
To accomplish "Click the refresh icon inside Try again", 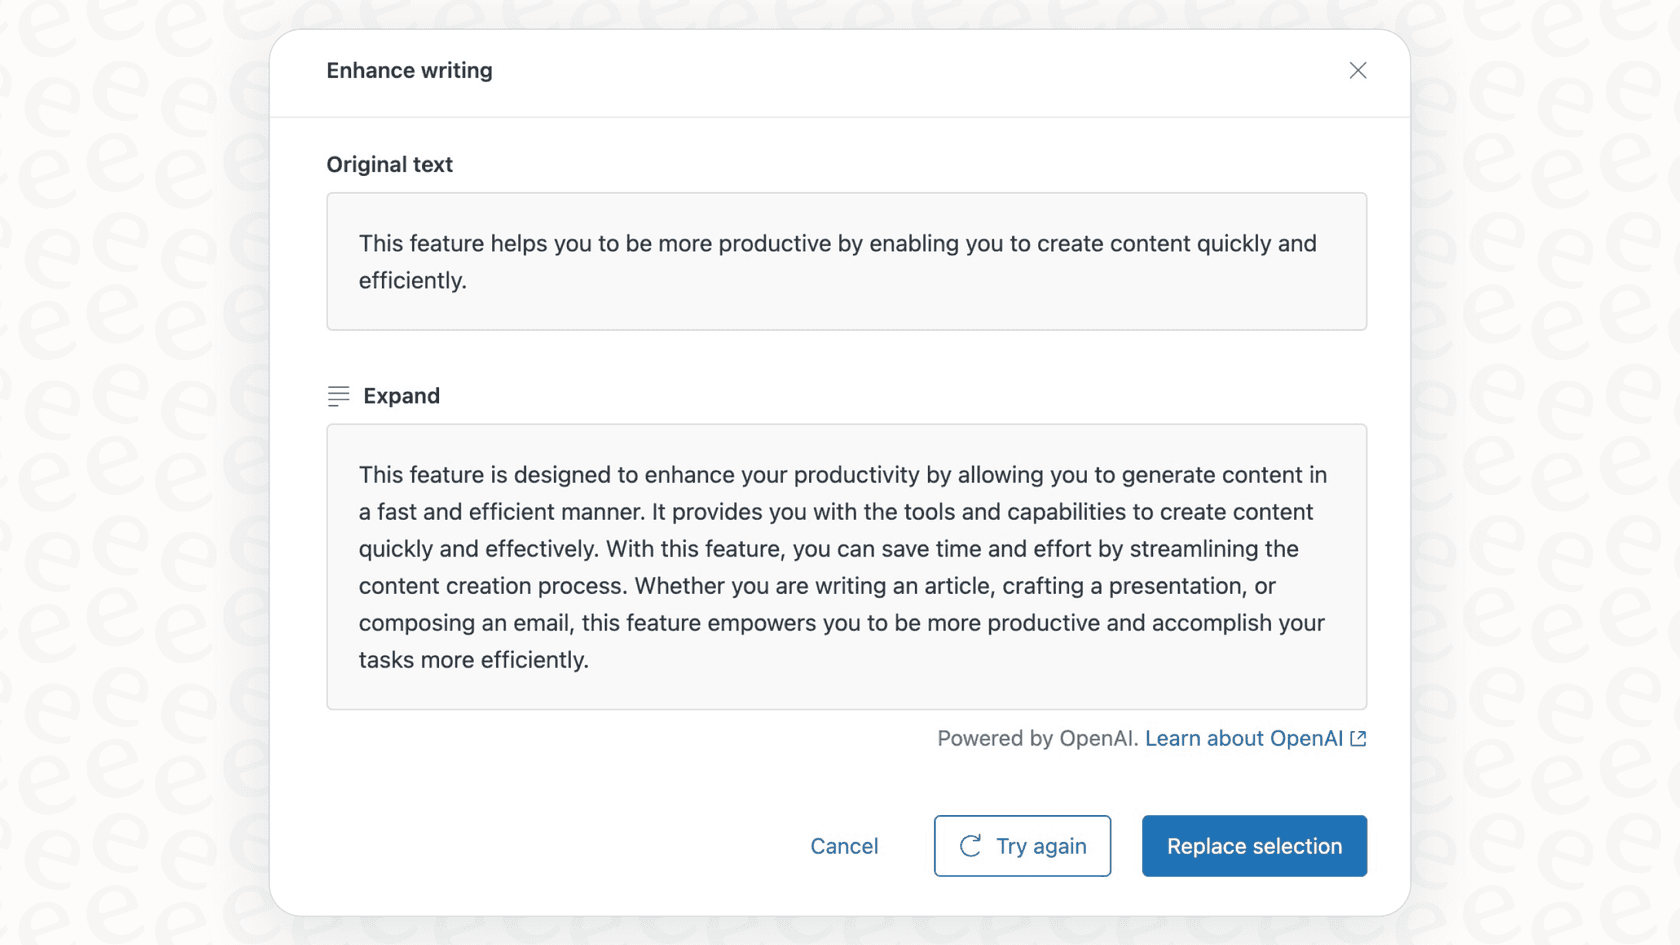I will (969, 845).
